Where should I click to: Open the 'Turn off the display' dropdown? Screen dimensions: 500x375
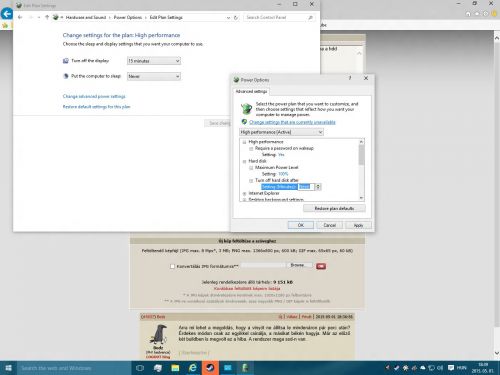point(154,61)
